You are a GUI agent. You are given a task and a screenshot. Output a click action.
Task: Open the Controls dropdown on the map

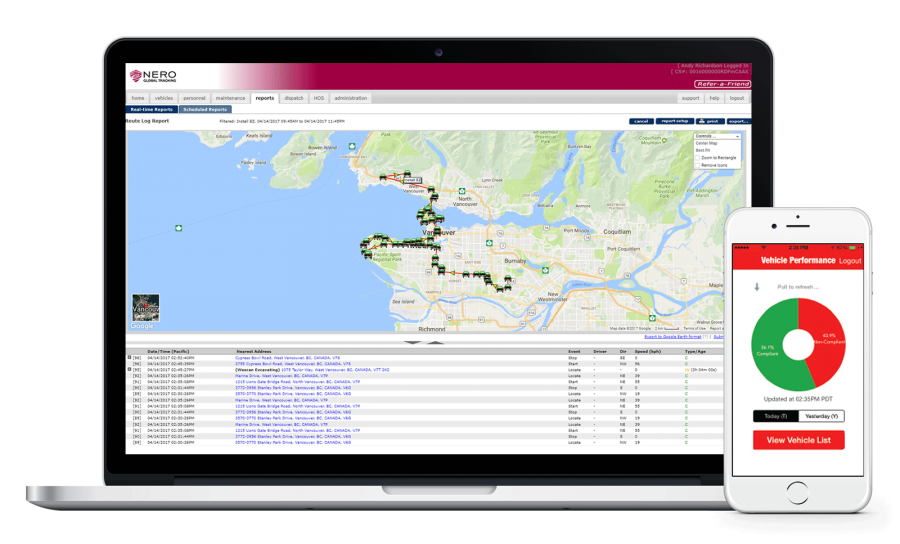point(717,136)
